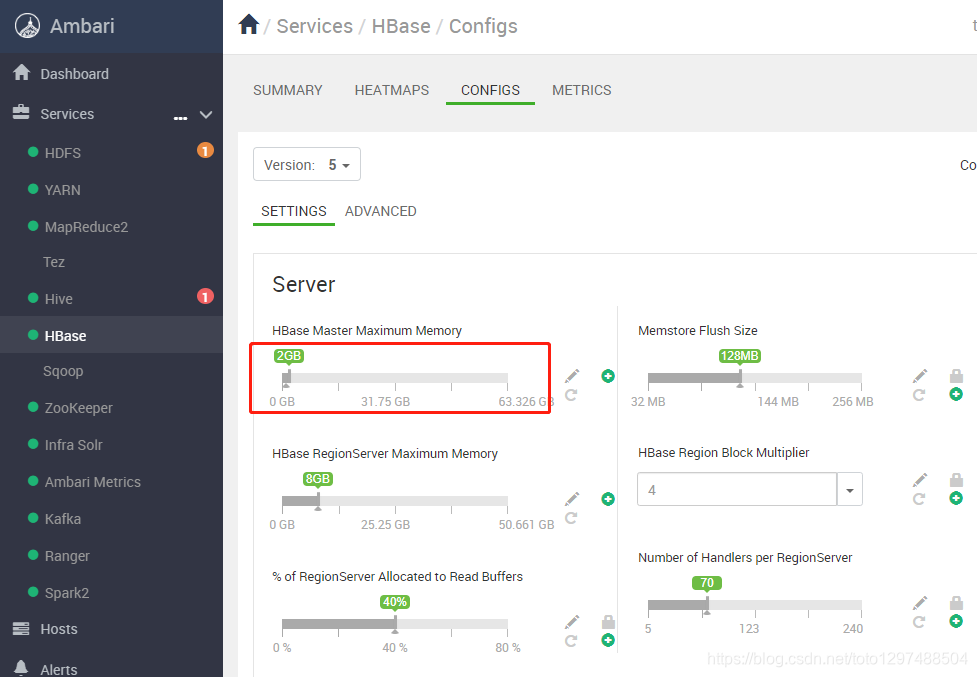Collapse the Services section chevron
The height and width of the screenshot is (677, 977).
(x=206, y=115)
